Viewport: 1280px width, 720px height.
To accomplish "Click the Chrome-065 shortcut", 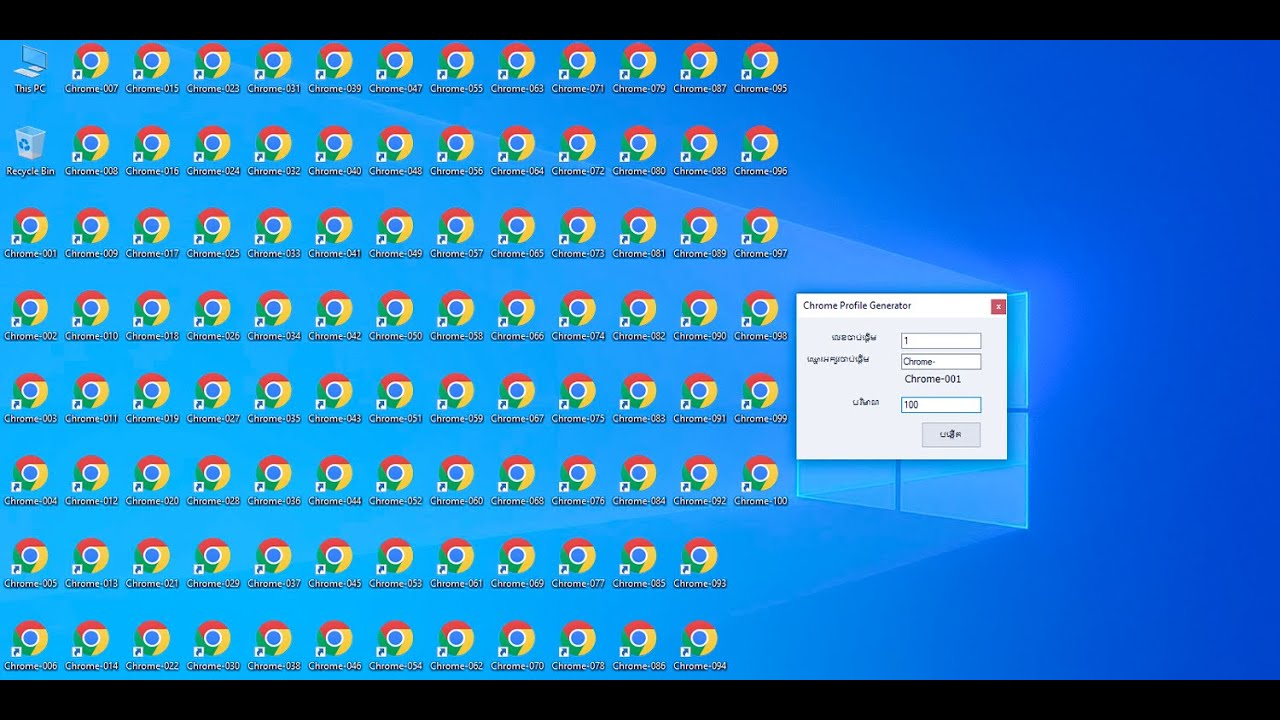I will tap(517, 234).
